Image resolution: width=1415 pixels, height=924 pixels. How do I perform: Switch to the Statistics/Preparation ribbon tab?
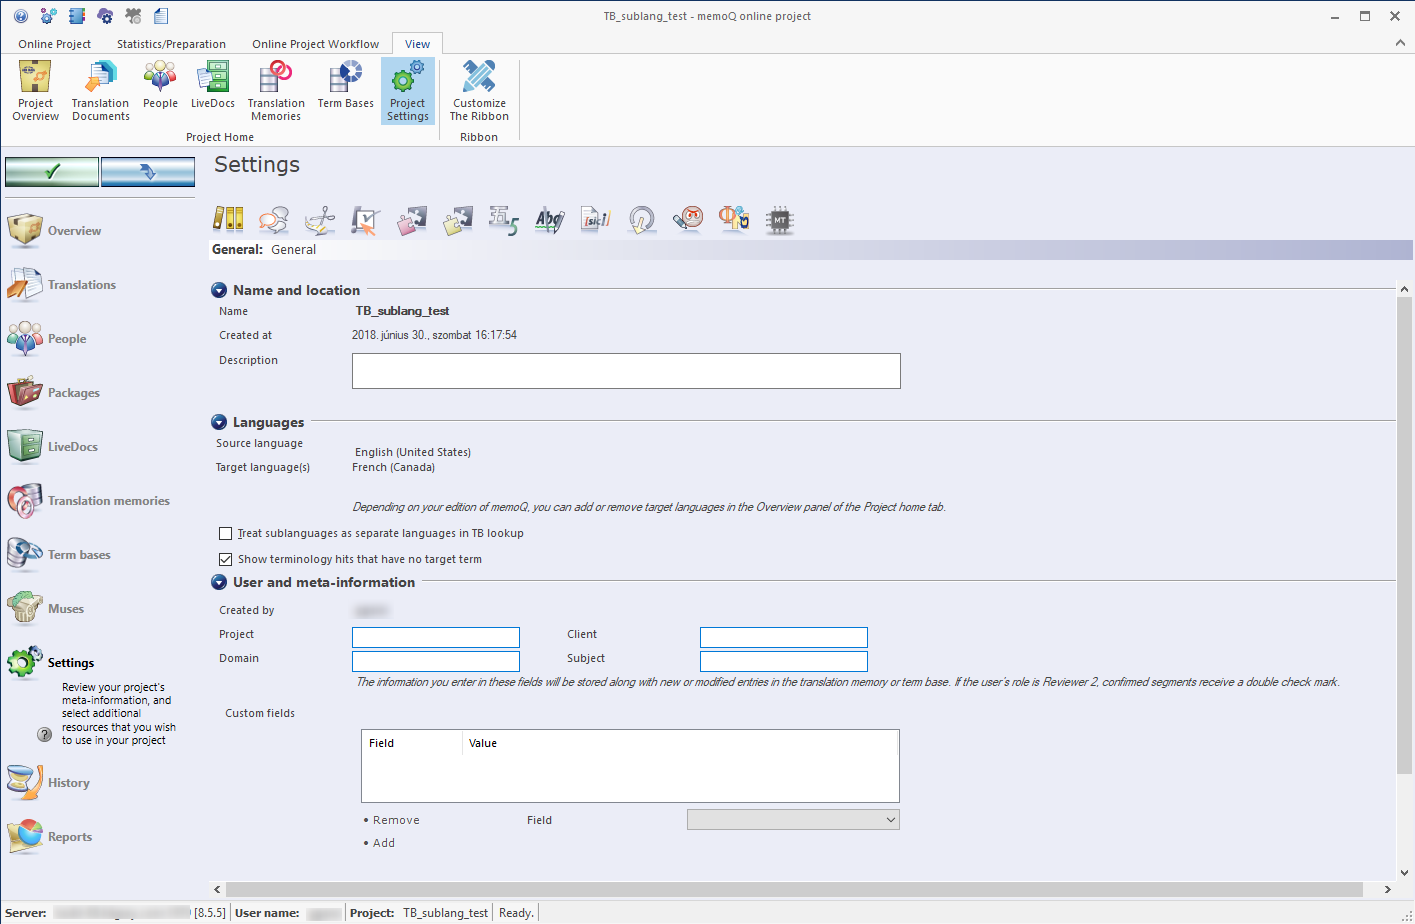(171, 44)
